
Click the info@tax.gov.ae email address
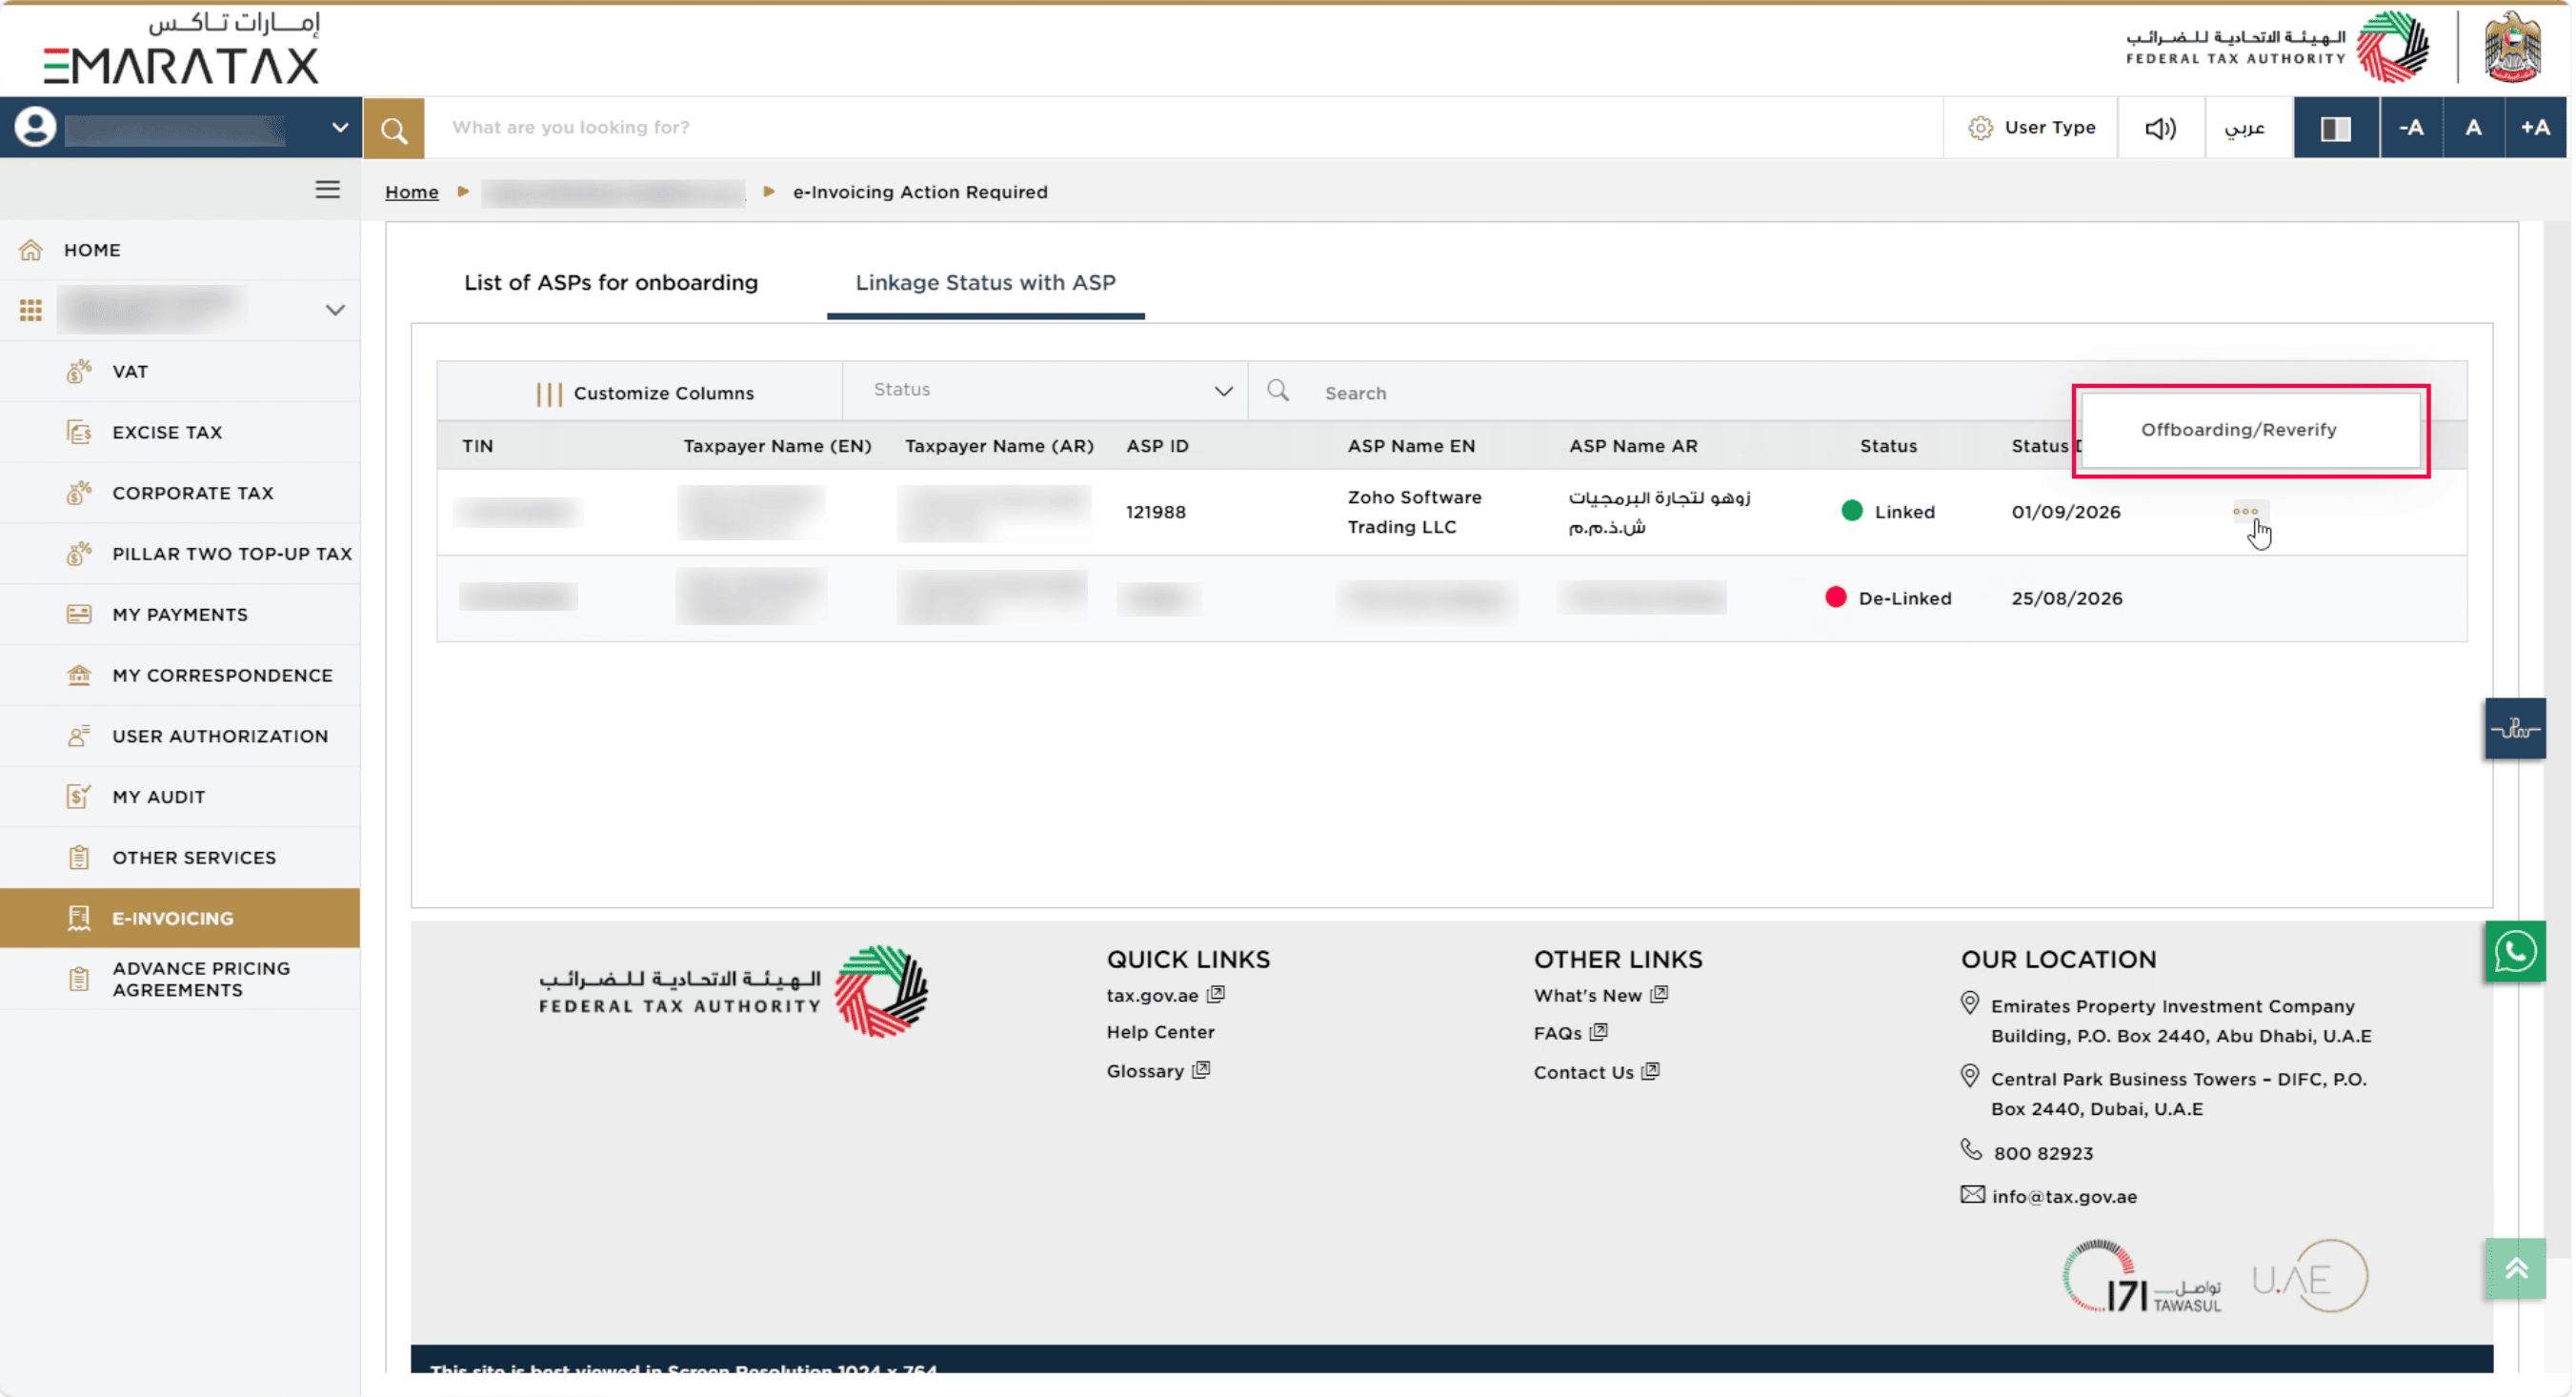click(x=2064, y=1197)
